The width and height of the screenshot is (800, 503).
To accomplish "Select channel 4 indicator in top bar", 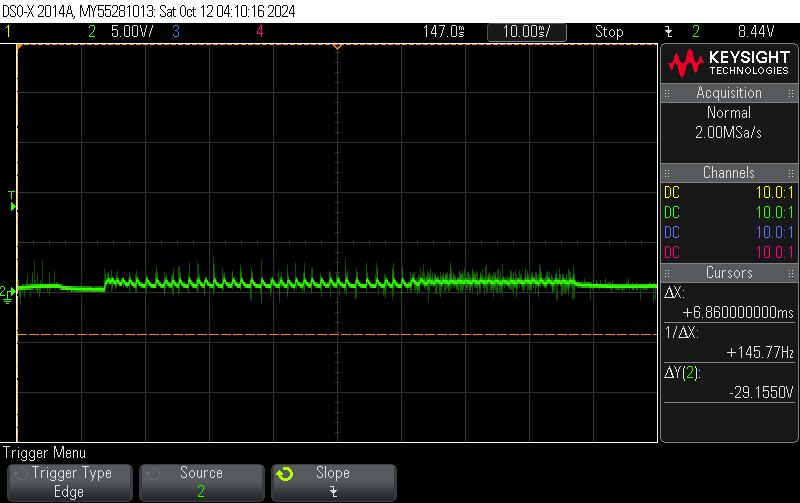I will pos(260,32).
